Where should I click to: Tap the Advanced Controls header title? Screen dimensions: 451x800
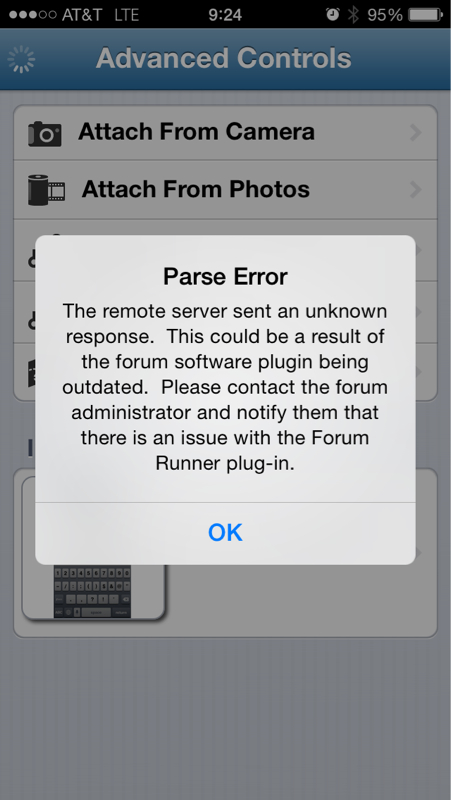[223, 58]
